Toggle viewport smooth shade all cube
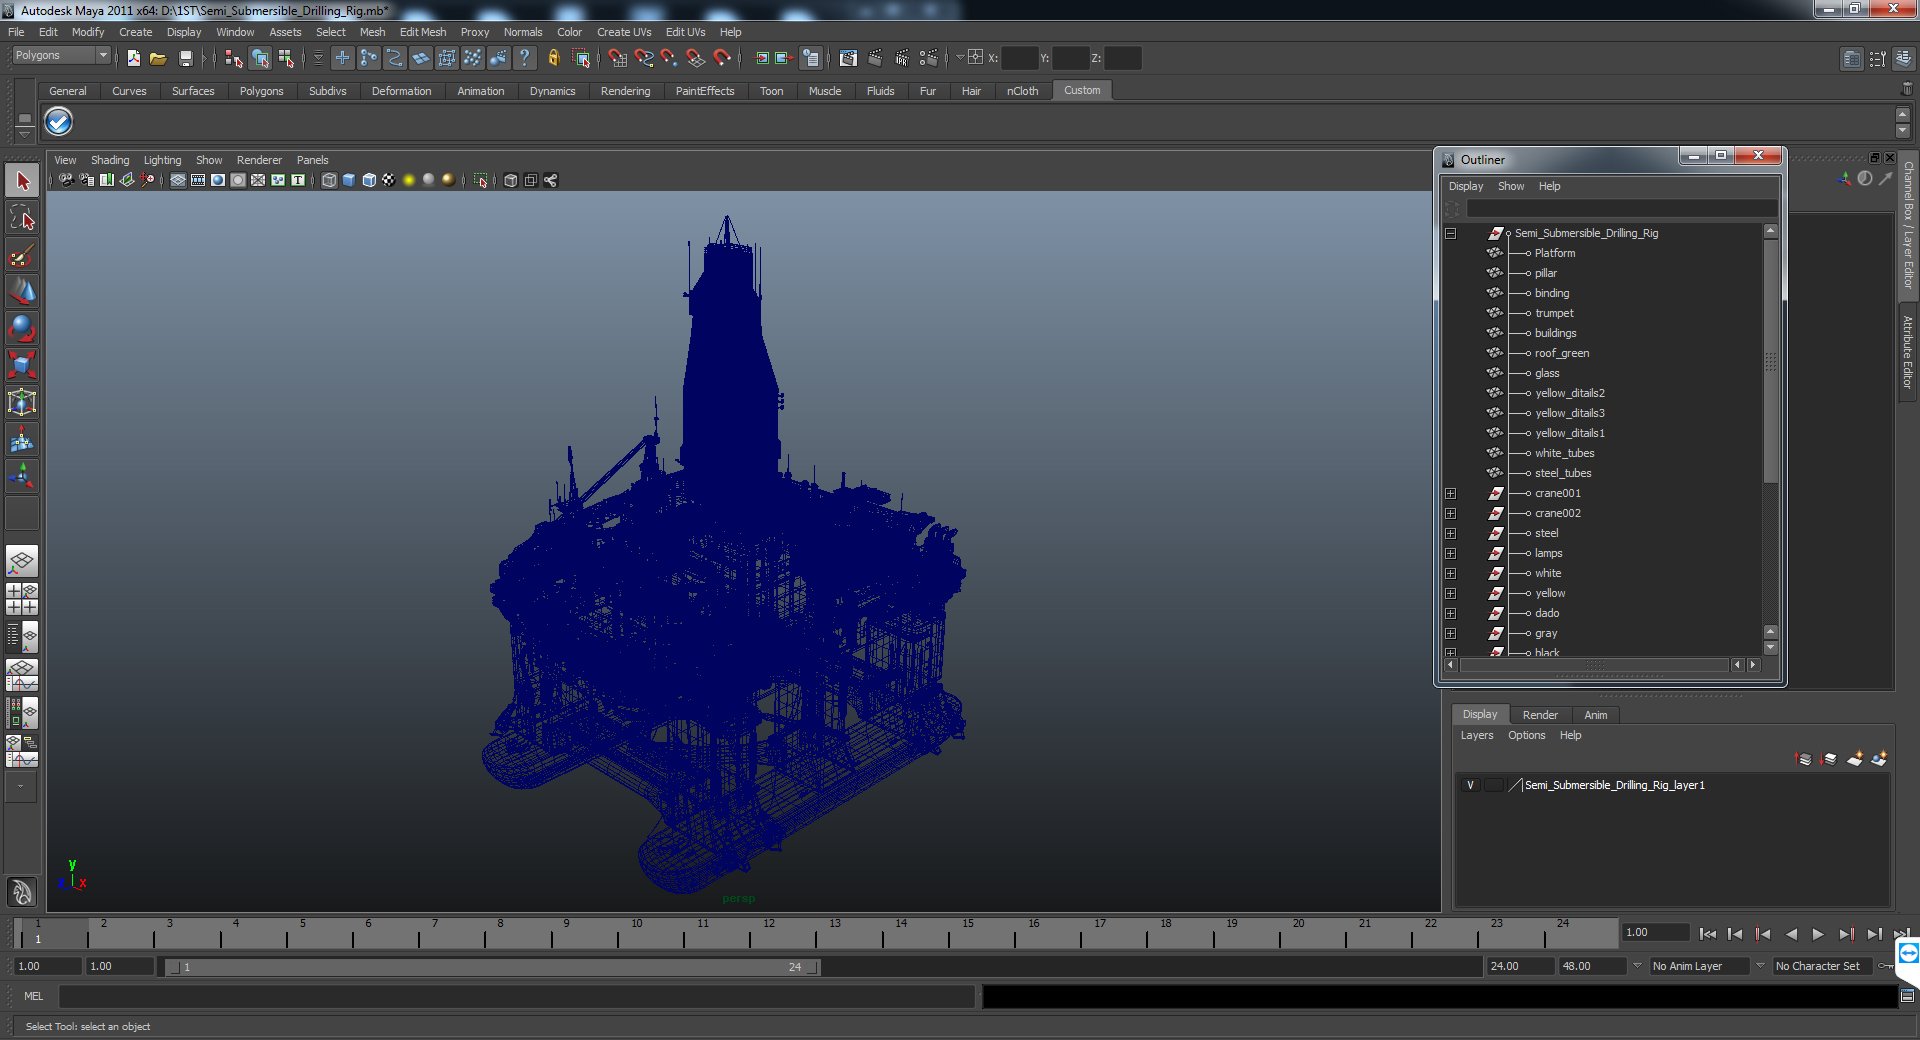The image size is (1920, 1040). [349, 180]
